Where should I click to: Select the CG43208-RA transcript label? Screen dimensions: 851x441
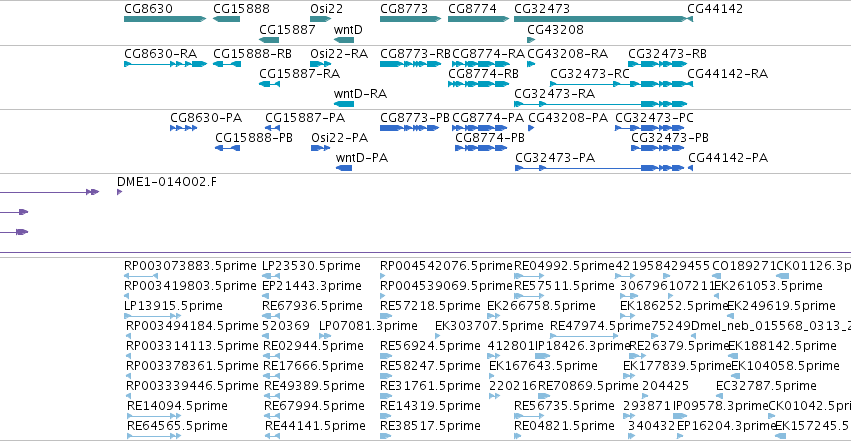(568, 54)
